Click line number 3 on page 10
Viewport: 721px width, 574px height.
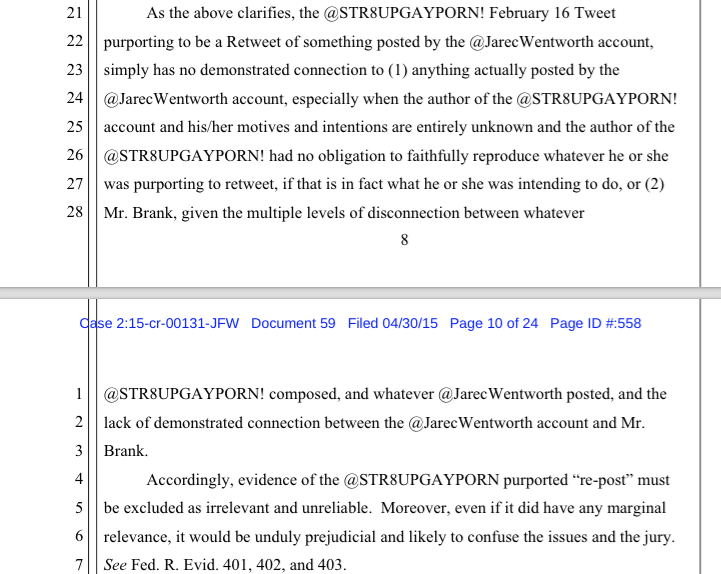pyautogui.click(x=79, y=451)
